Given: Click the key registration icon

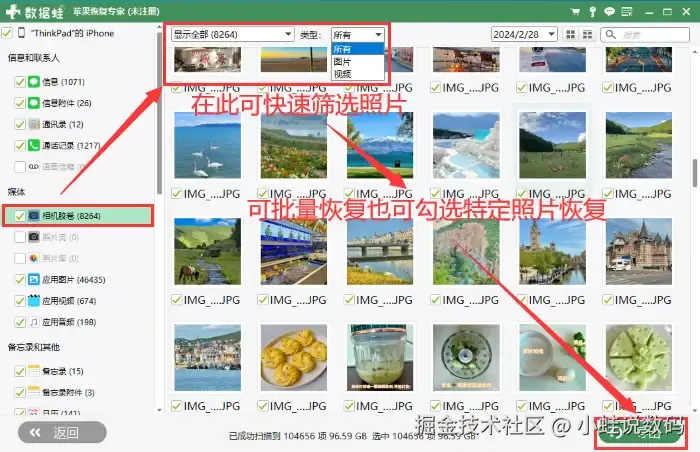Looking at the screenshot, I should [592, 12].
